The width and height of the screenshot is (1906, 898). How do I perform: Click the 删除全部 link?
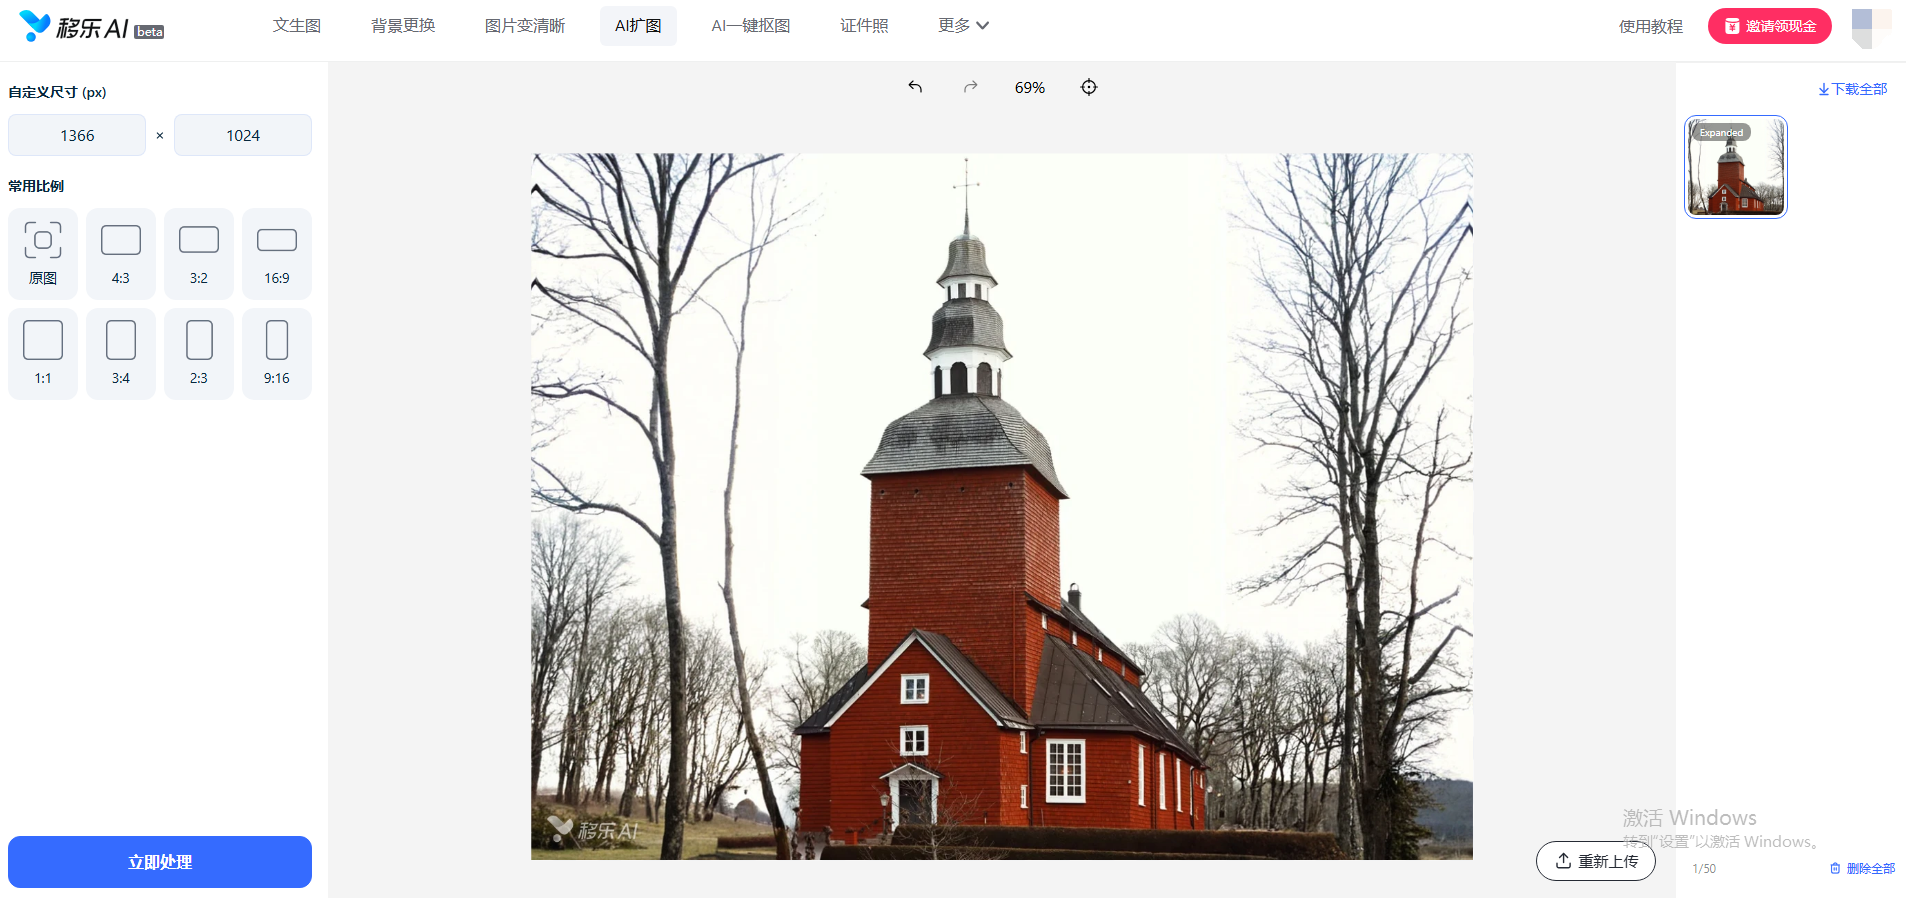click(x=1862, y=868)
